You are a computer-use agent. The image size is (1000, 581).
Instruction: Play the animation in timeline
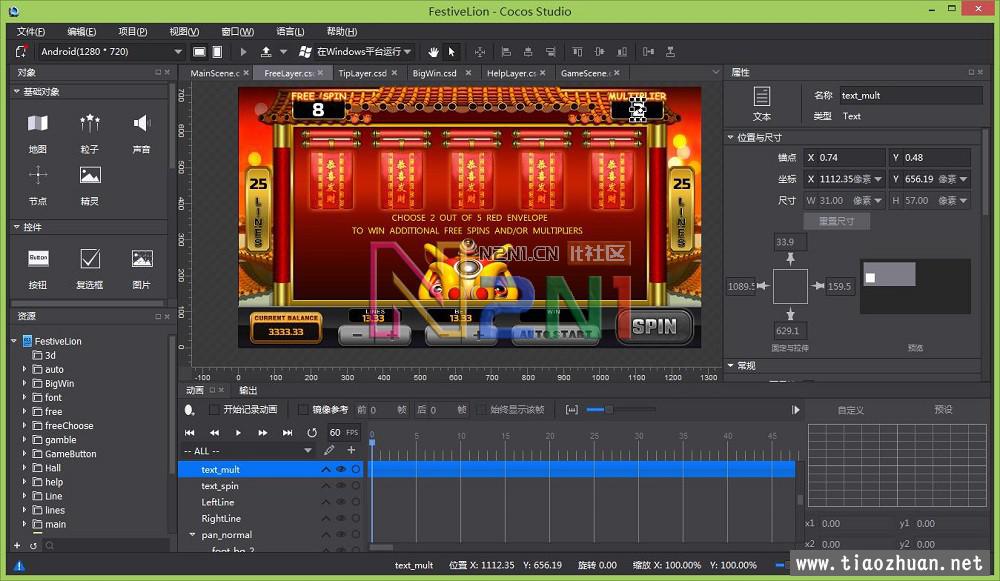(238, 432)
